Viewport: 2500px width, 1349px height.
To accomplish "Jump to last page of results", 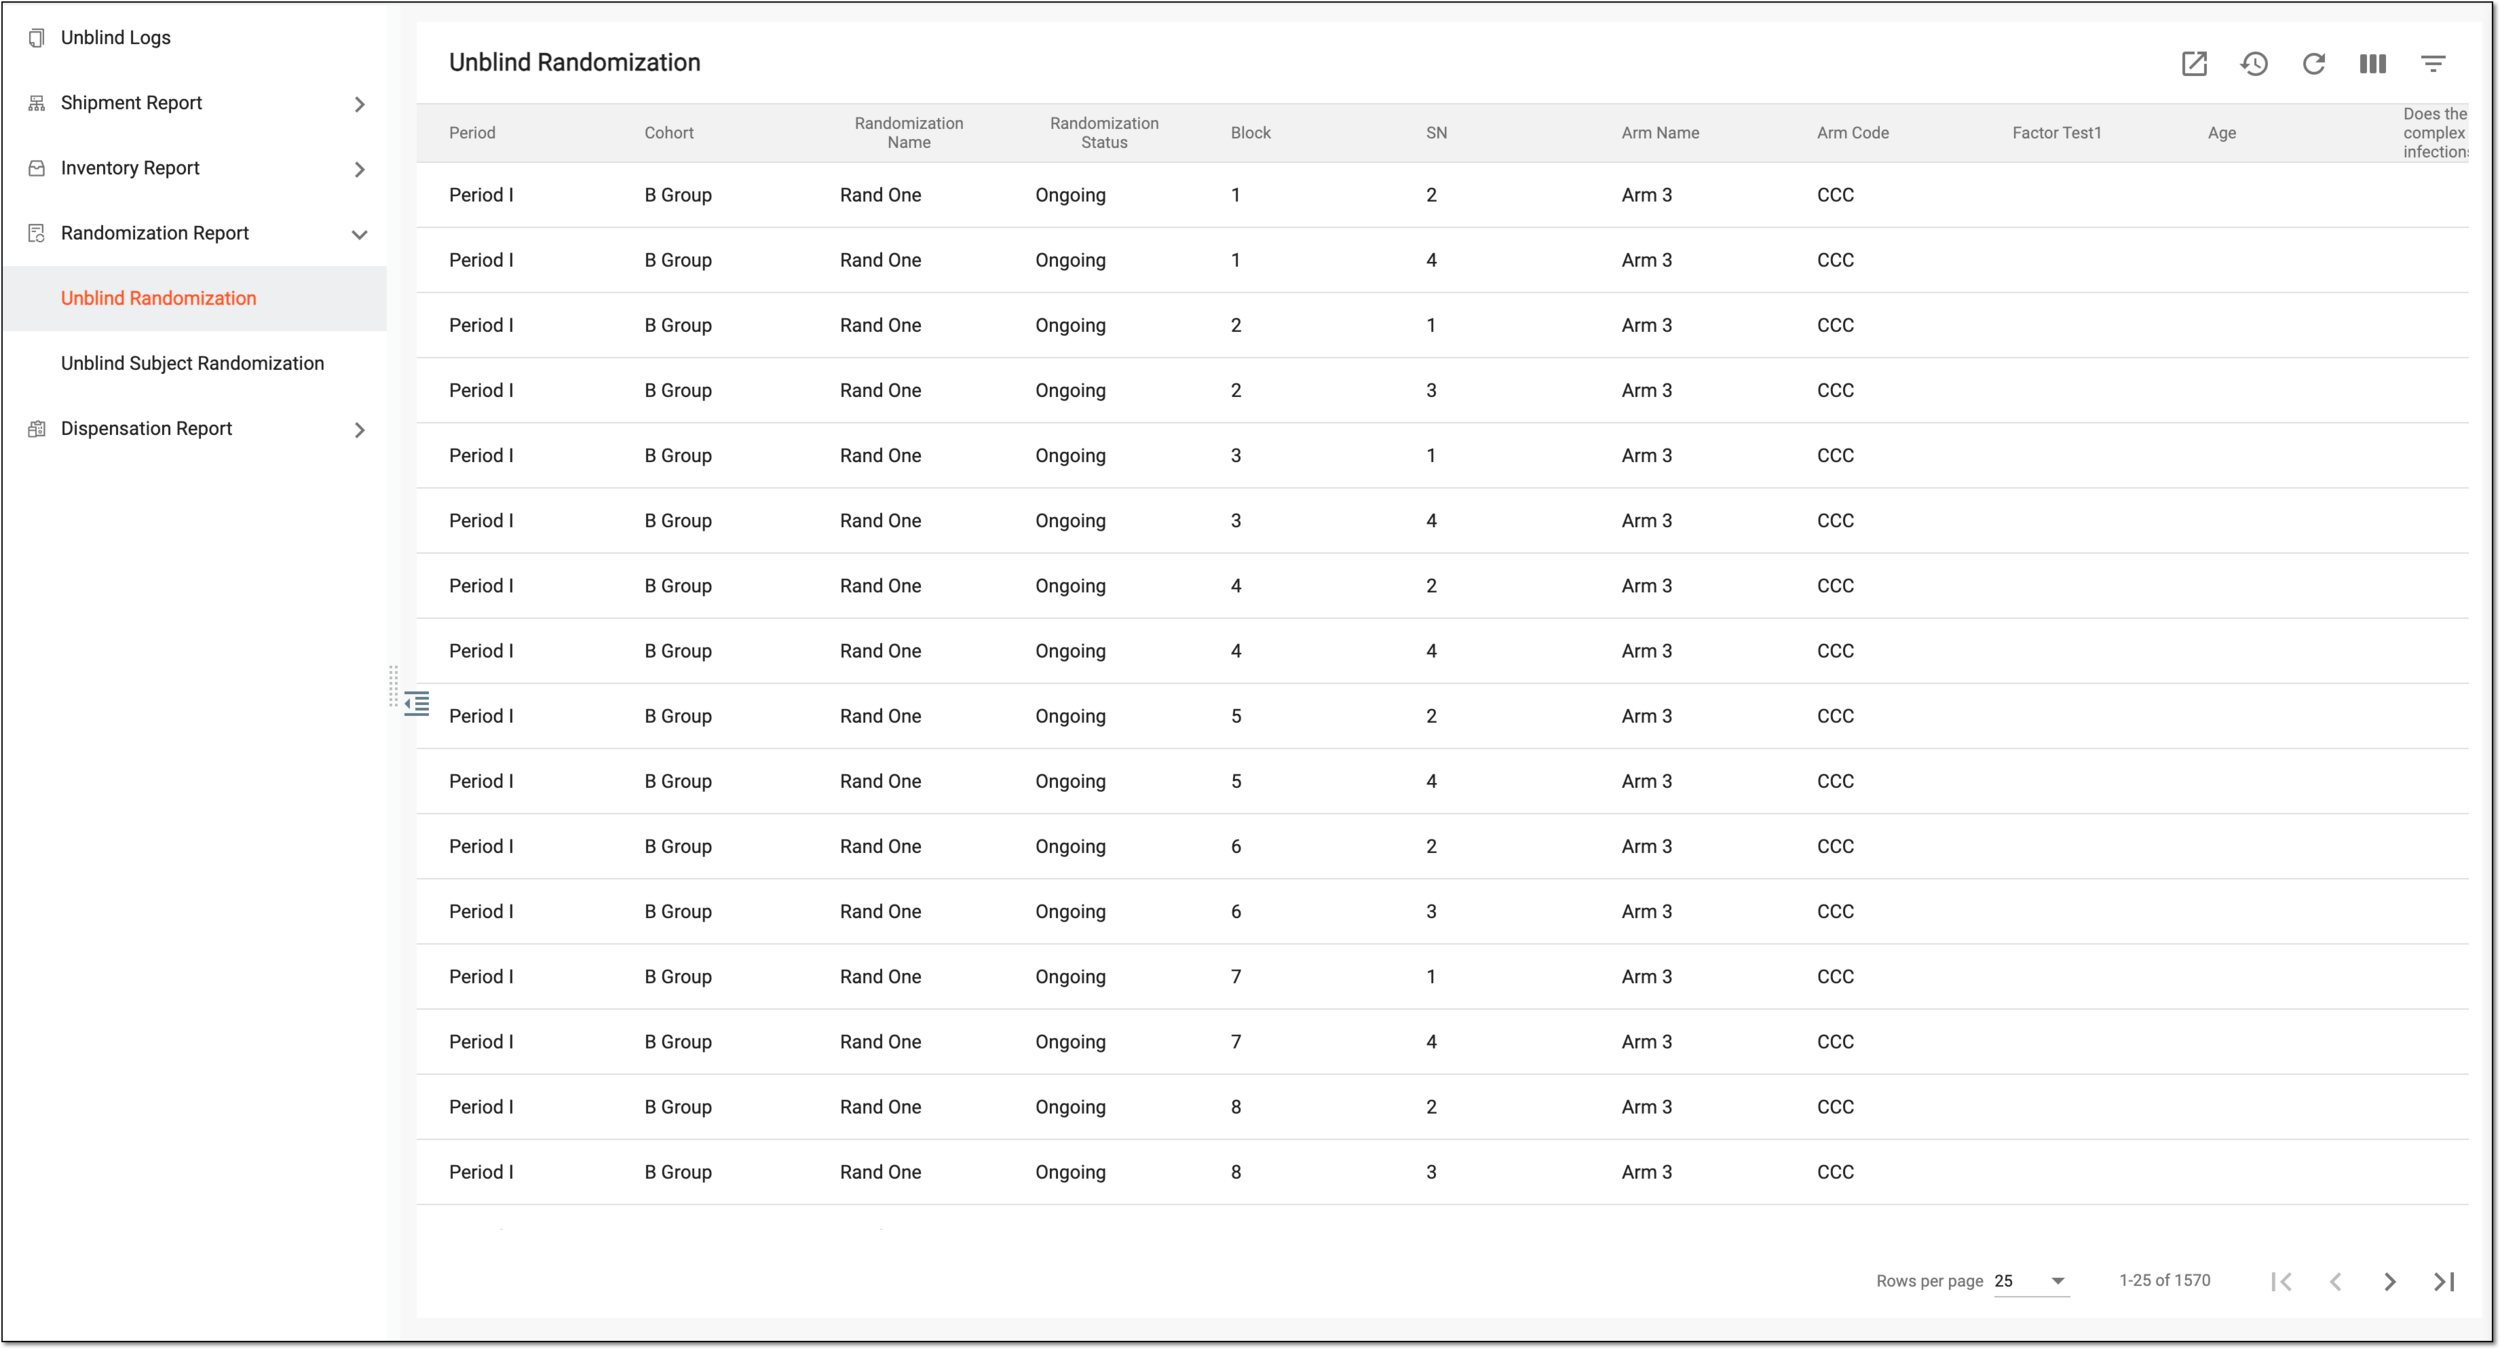I will tap(2444, 1281).
